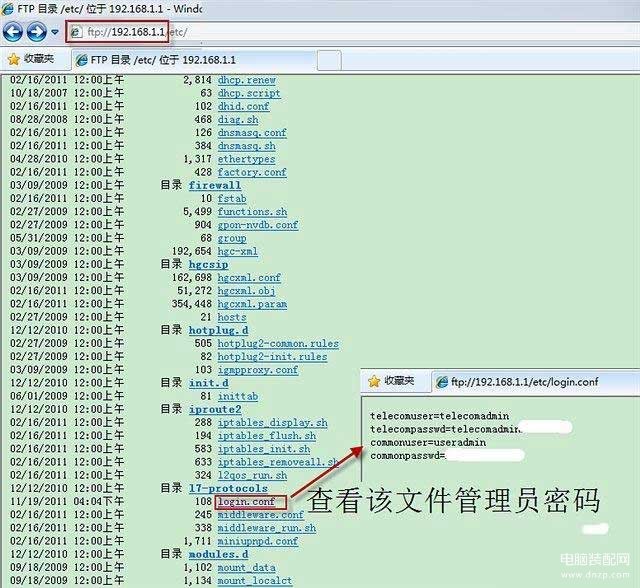Open the mount_data file link
This screenshot has width=640, height=588.
tap(247, 567)
